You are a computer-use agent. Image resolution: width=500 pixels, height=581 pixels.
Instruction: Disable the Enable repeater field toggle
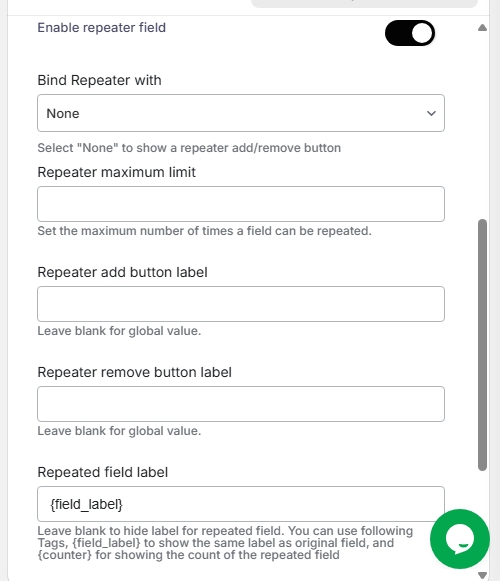pos(410,33)
